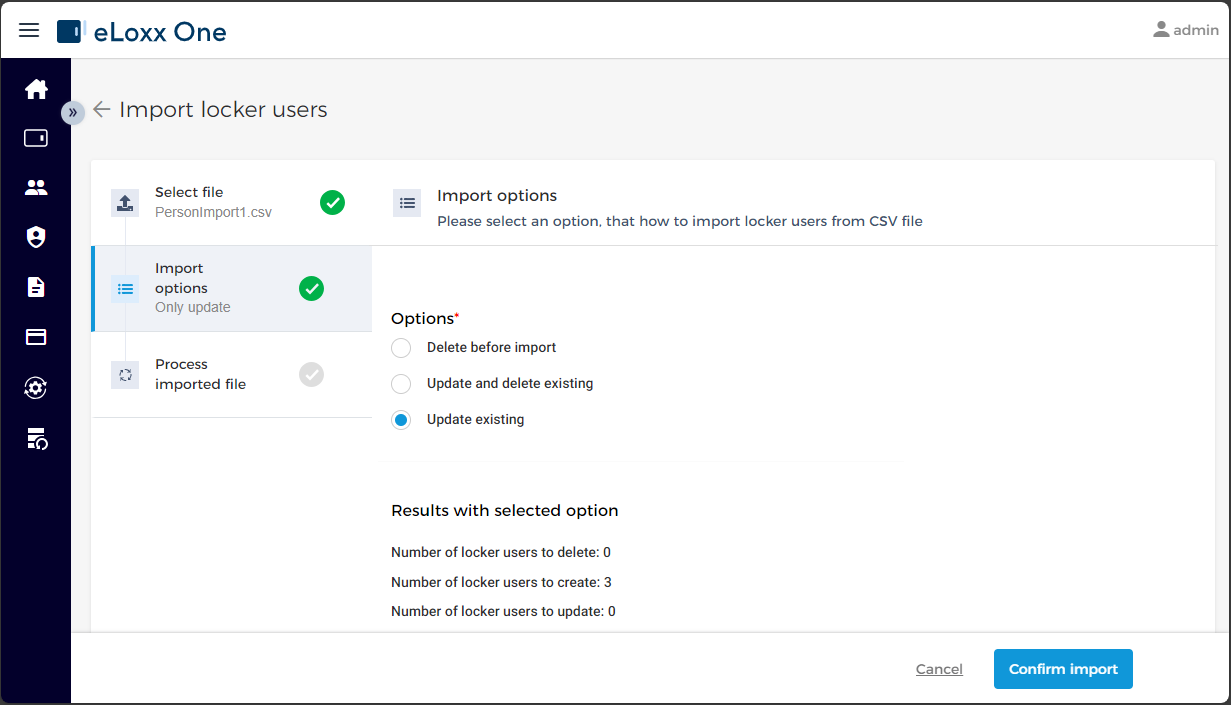Click Number of locker users to create

coord(501,582)
